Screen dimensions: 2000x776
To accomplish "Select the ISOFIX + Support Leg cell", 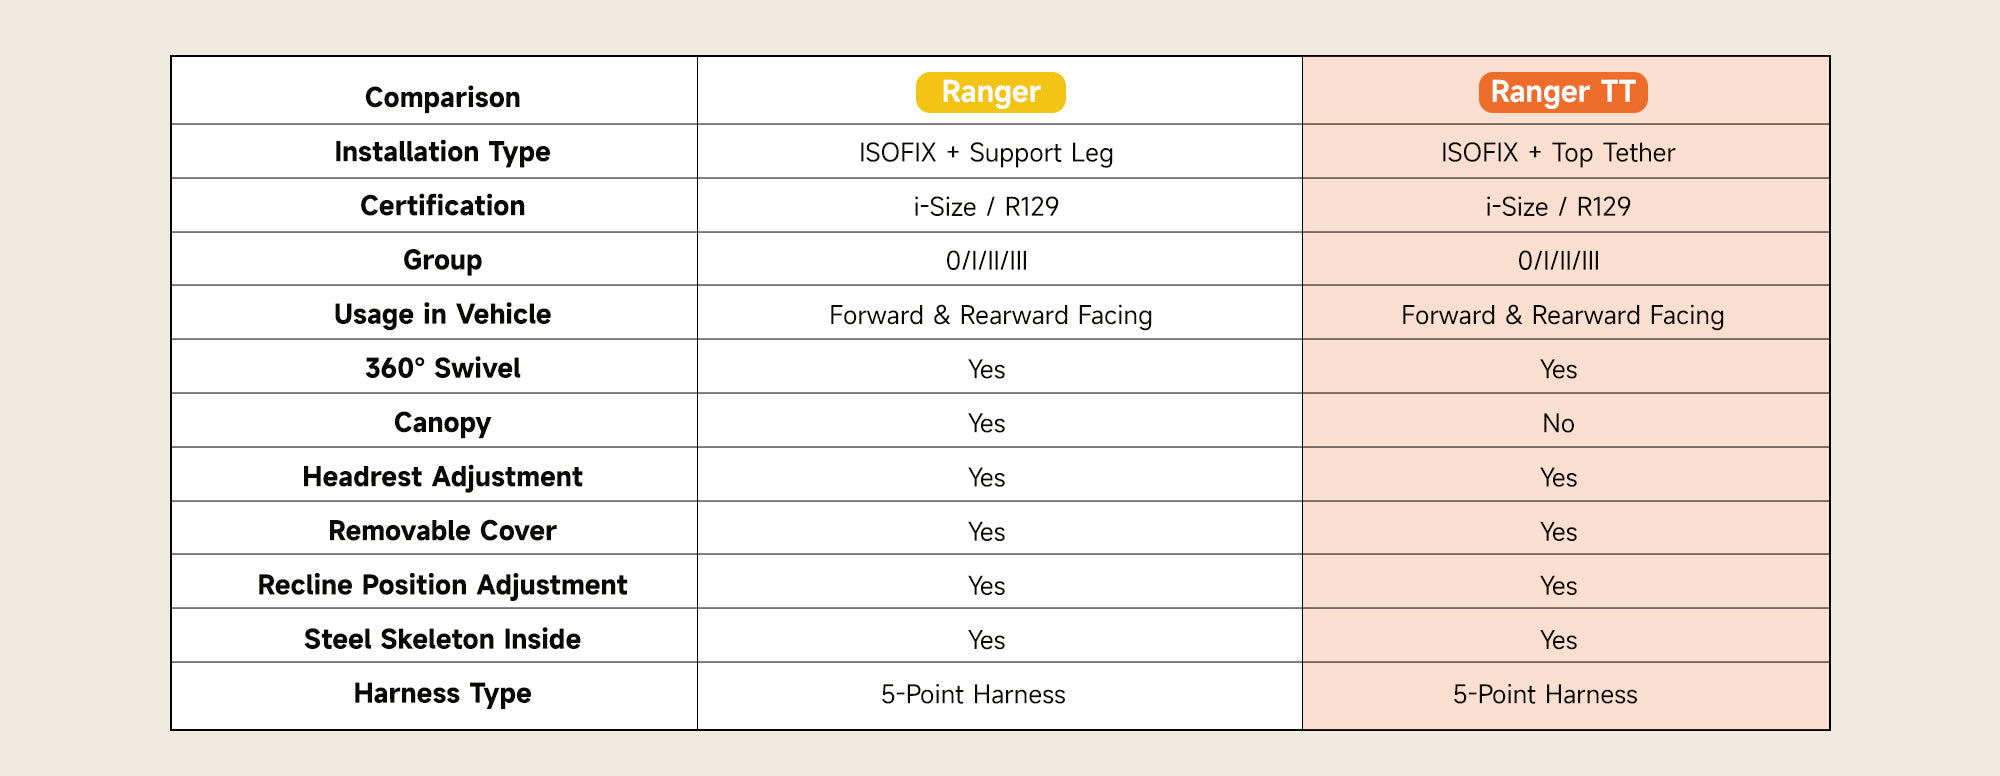I will point(986,153).
